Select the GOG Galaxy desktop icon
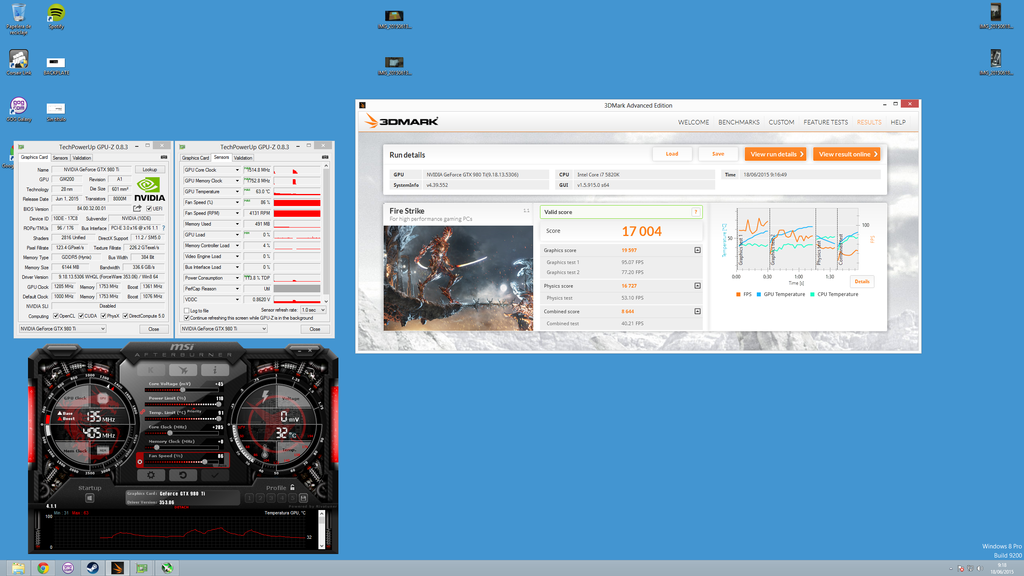Viewport: 1024px width, 576px height. point(18,108)
